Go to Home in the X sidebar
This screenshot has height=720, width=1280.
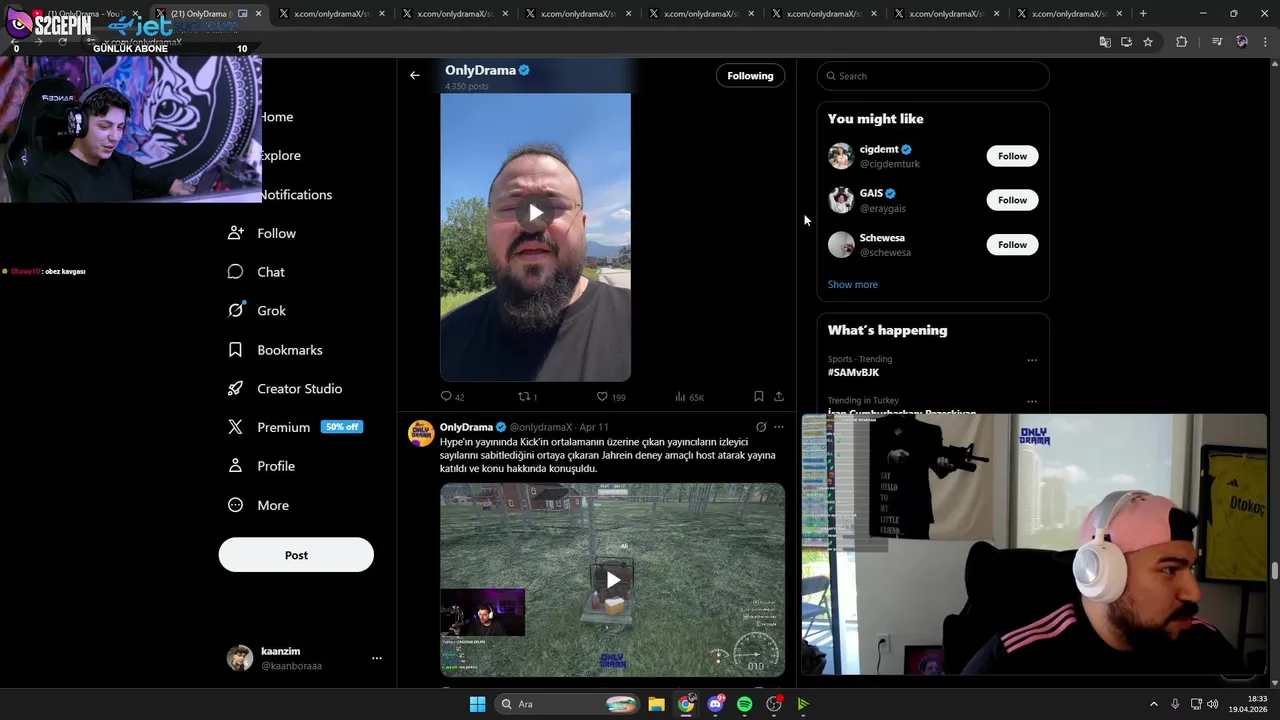277,117
